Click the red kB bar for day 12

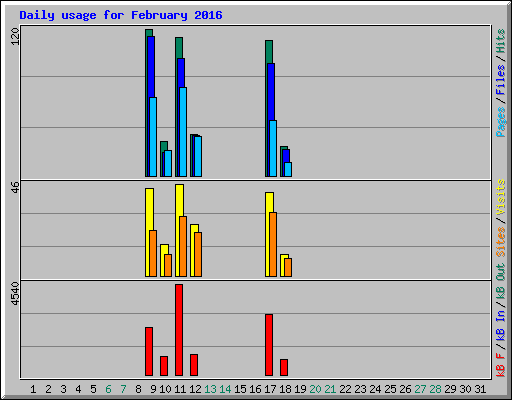[194, 365]
